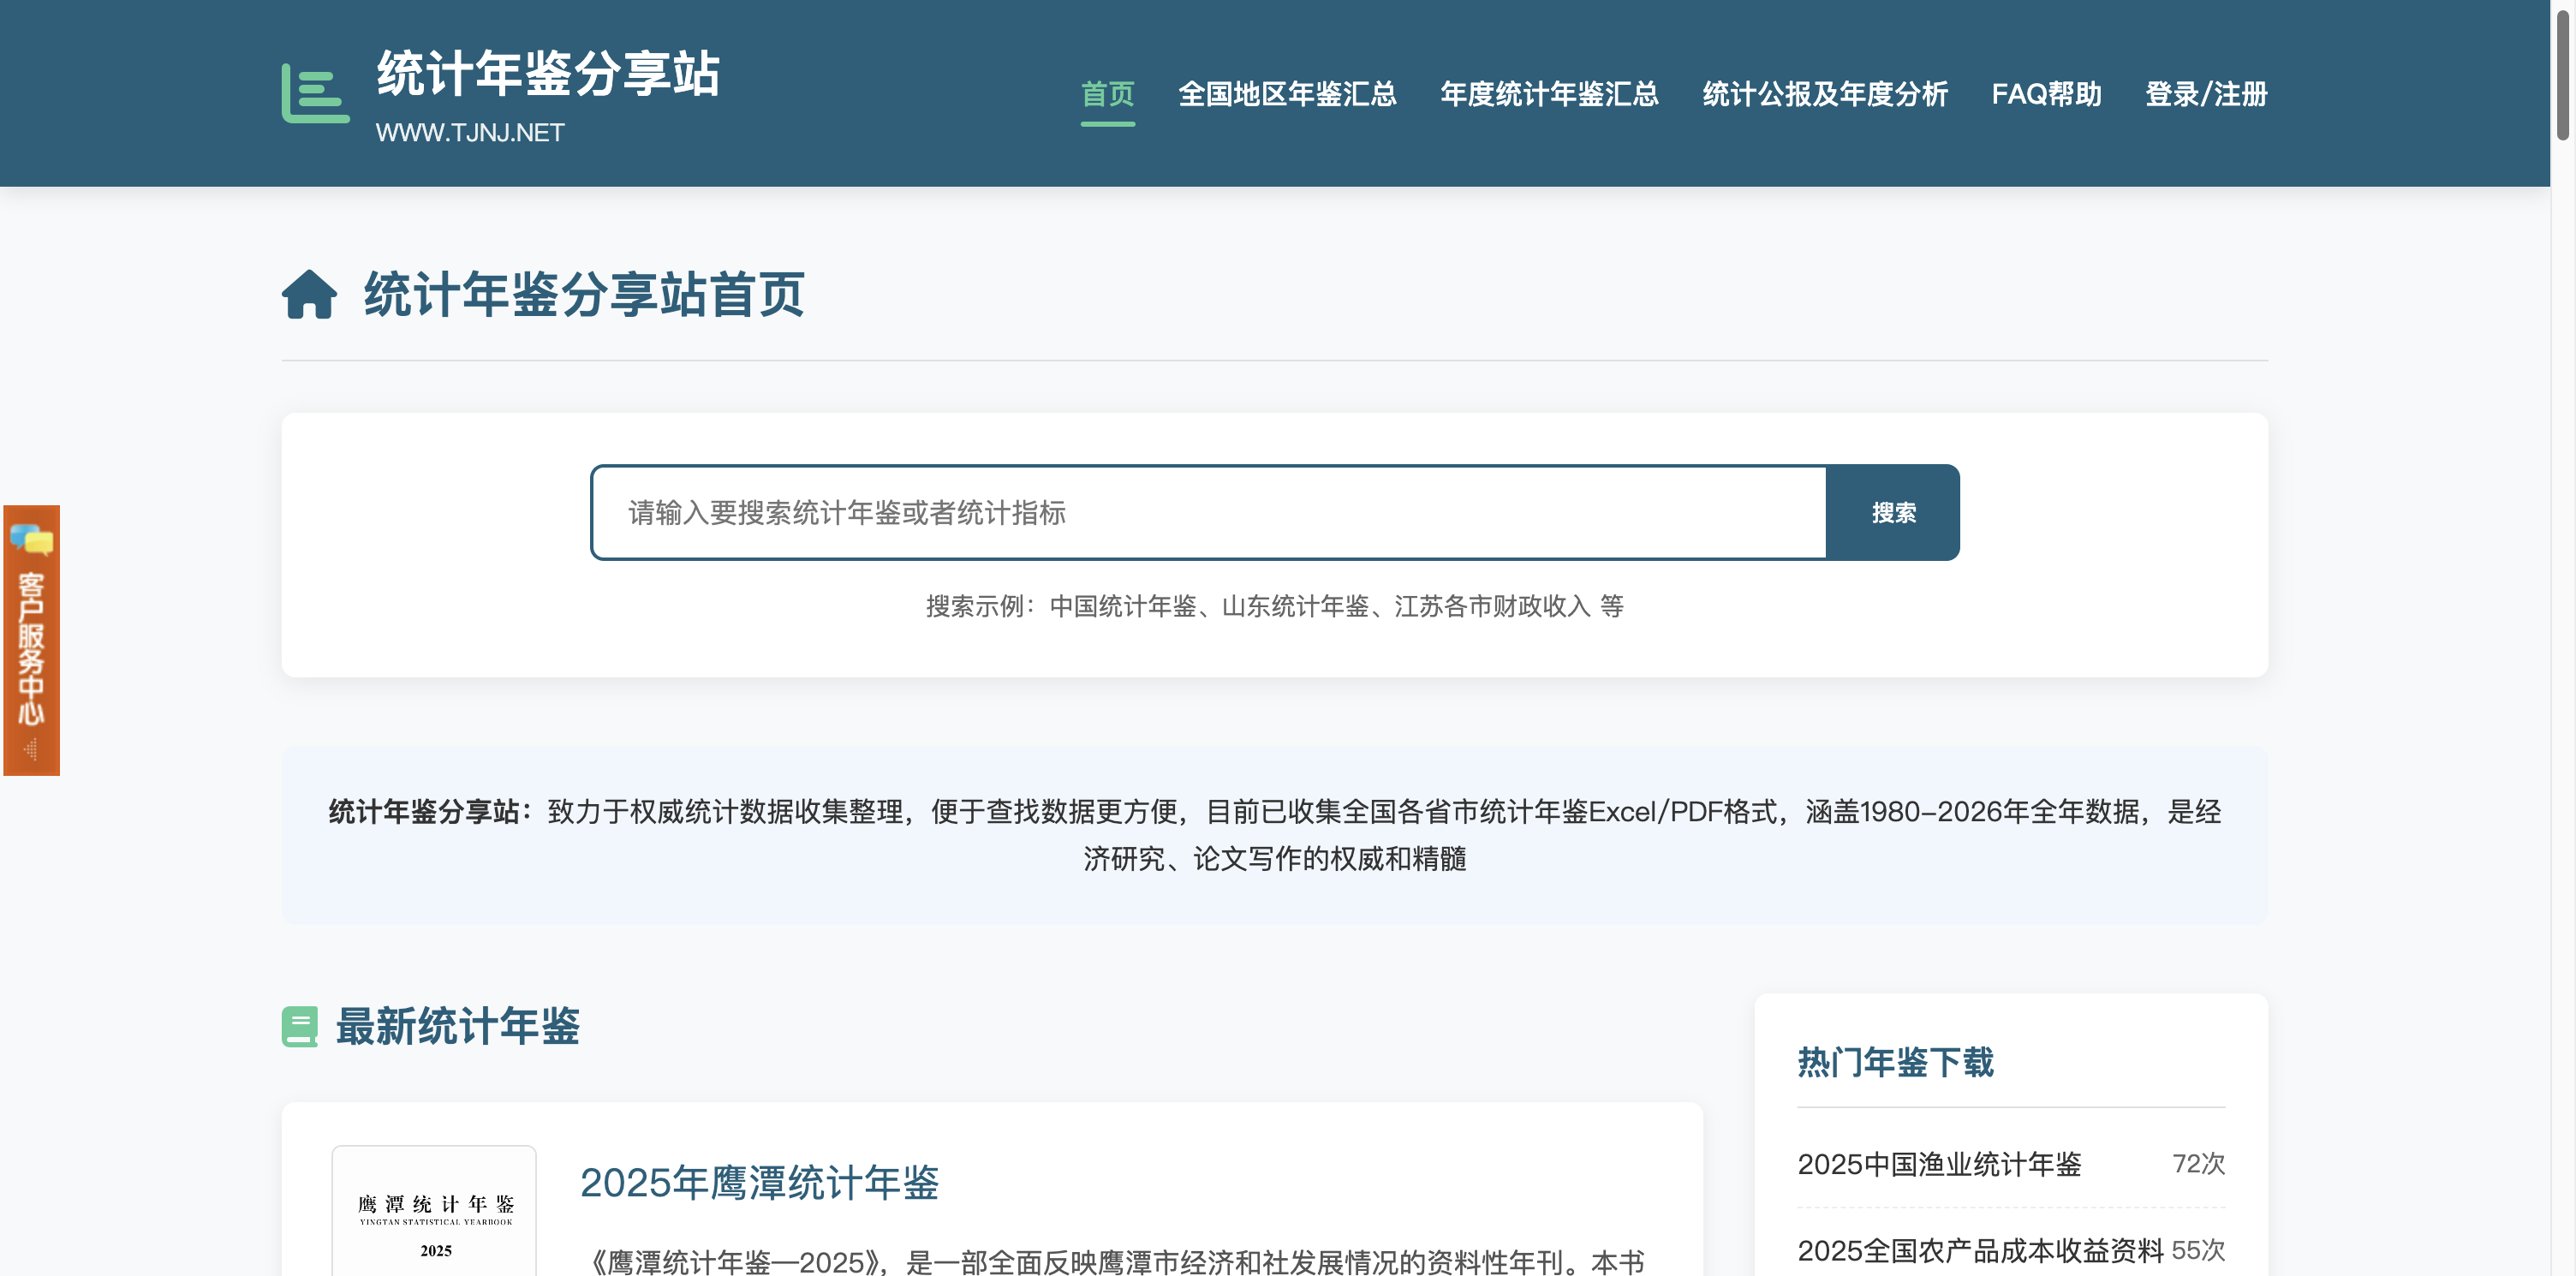Open 2025全国农产品成本收益资料 link

tap(1980, 1250)
